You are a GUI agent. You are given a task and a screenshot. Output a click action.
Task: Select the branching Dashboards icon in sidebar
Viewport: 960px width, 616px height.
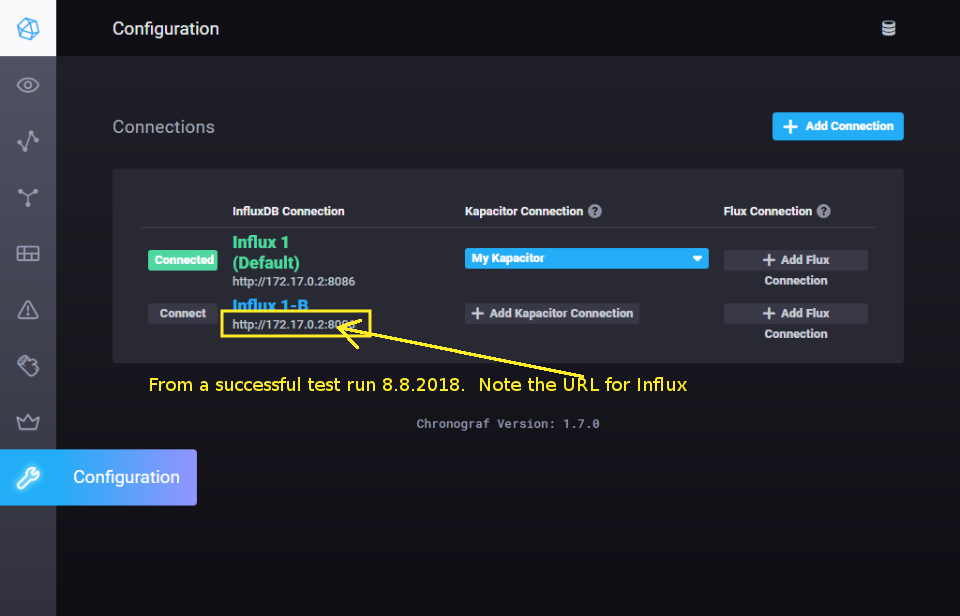pyautogui.click(x=27, y=197)
